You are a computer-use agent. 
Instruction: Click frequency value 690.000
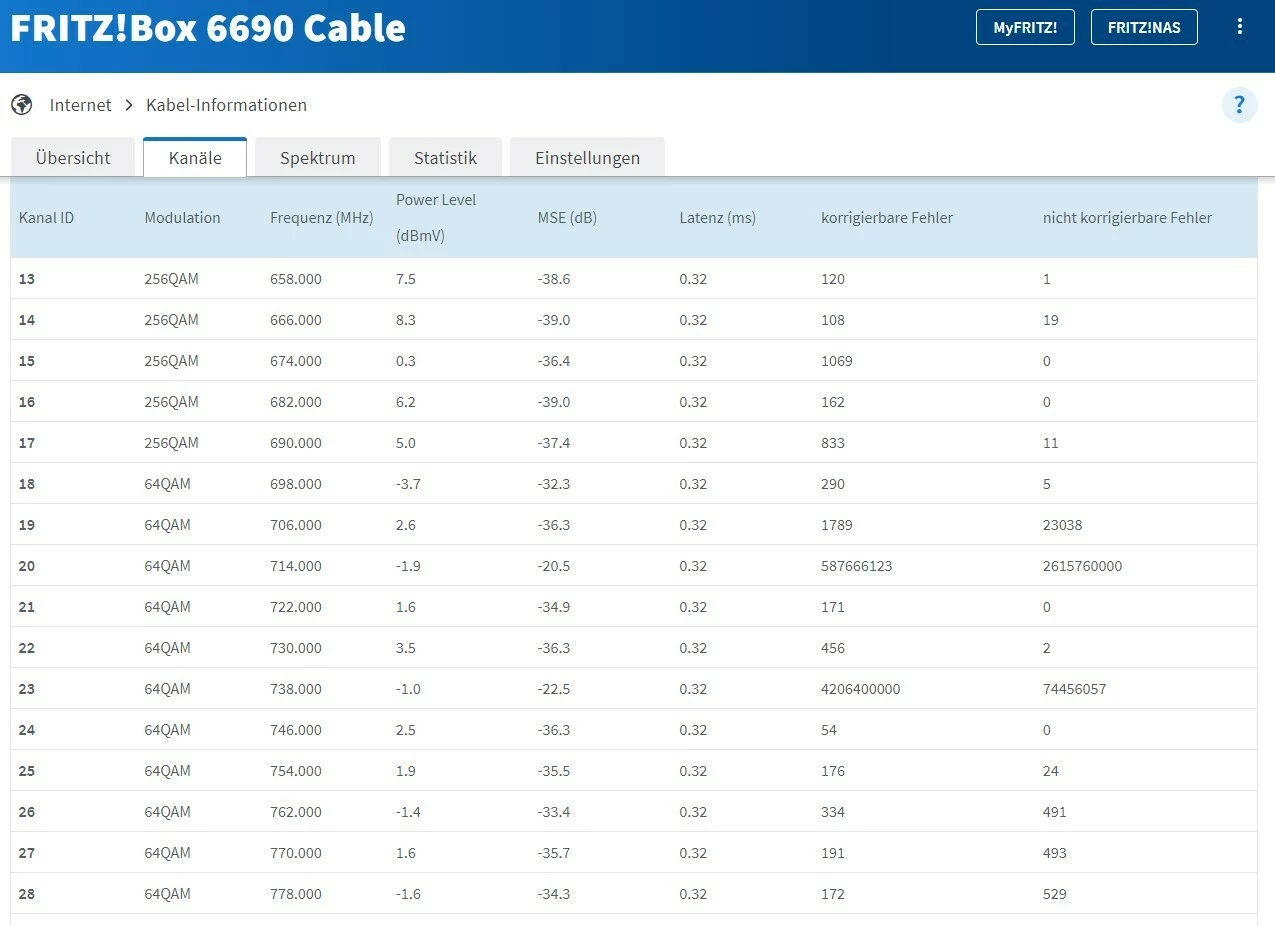(x=296, y=443)
